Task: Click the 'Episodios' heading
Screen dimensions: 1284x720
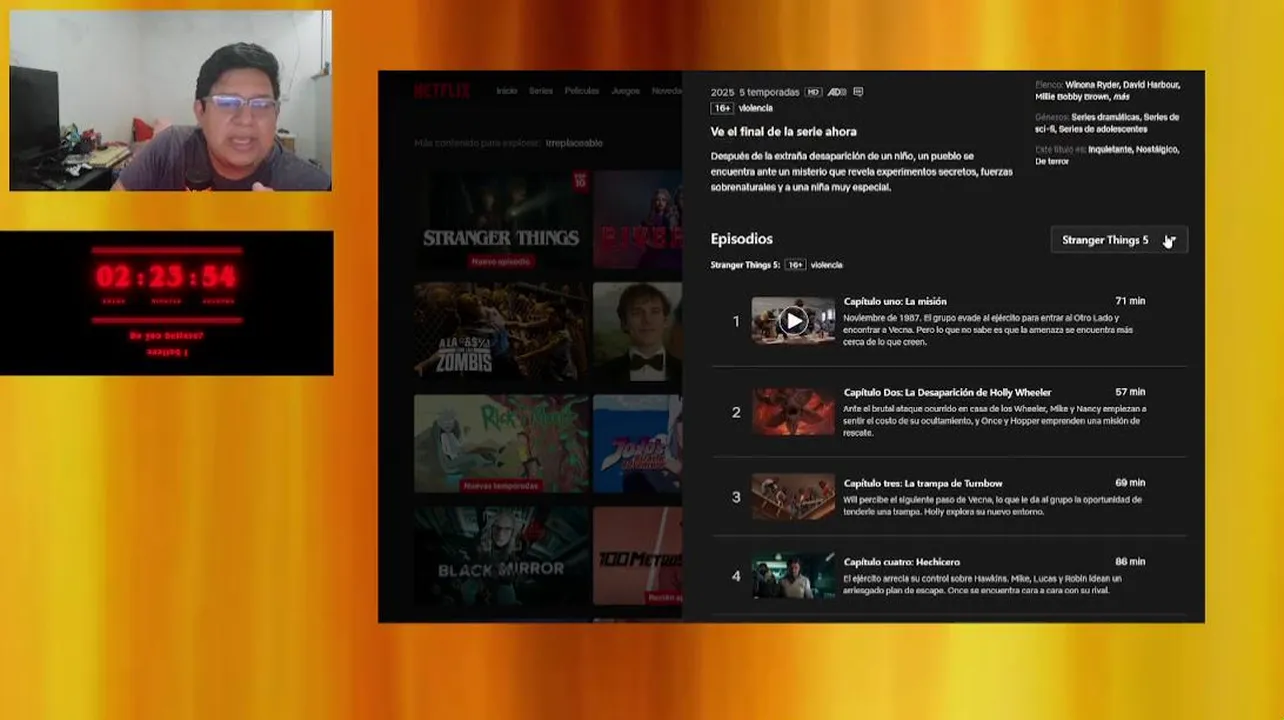Action: coord(741,239)
